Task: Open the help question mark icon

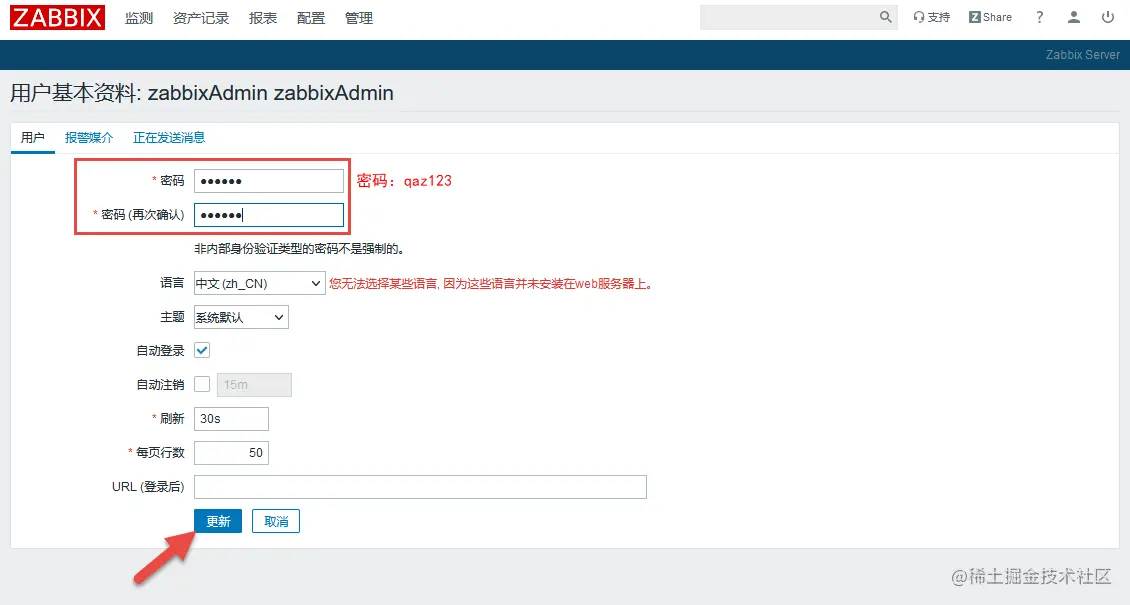Action: pyautogui.click(x=1039, y=17)
